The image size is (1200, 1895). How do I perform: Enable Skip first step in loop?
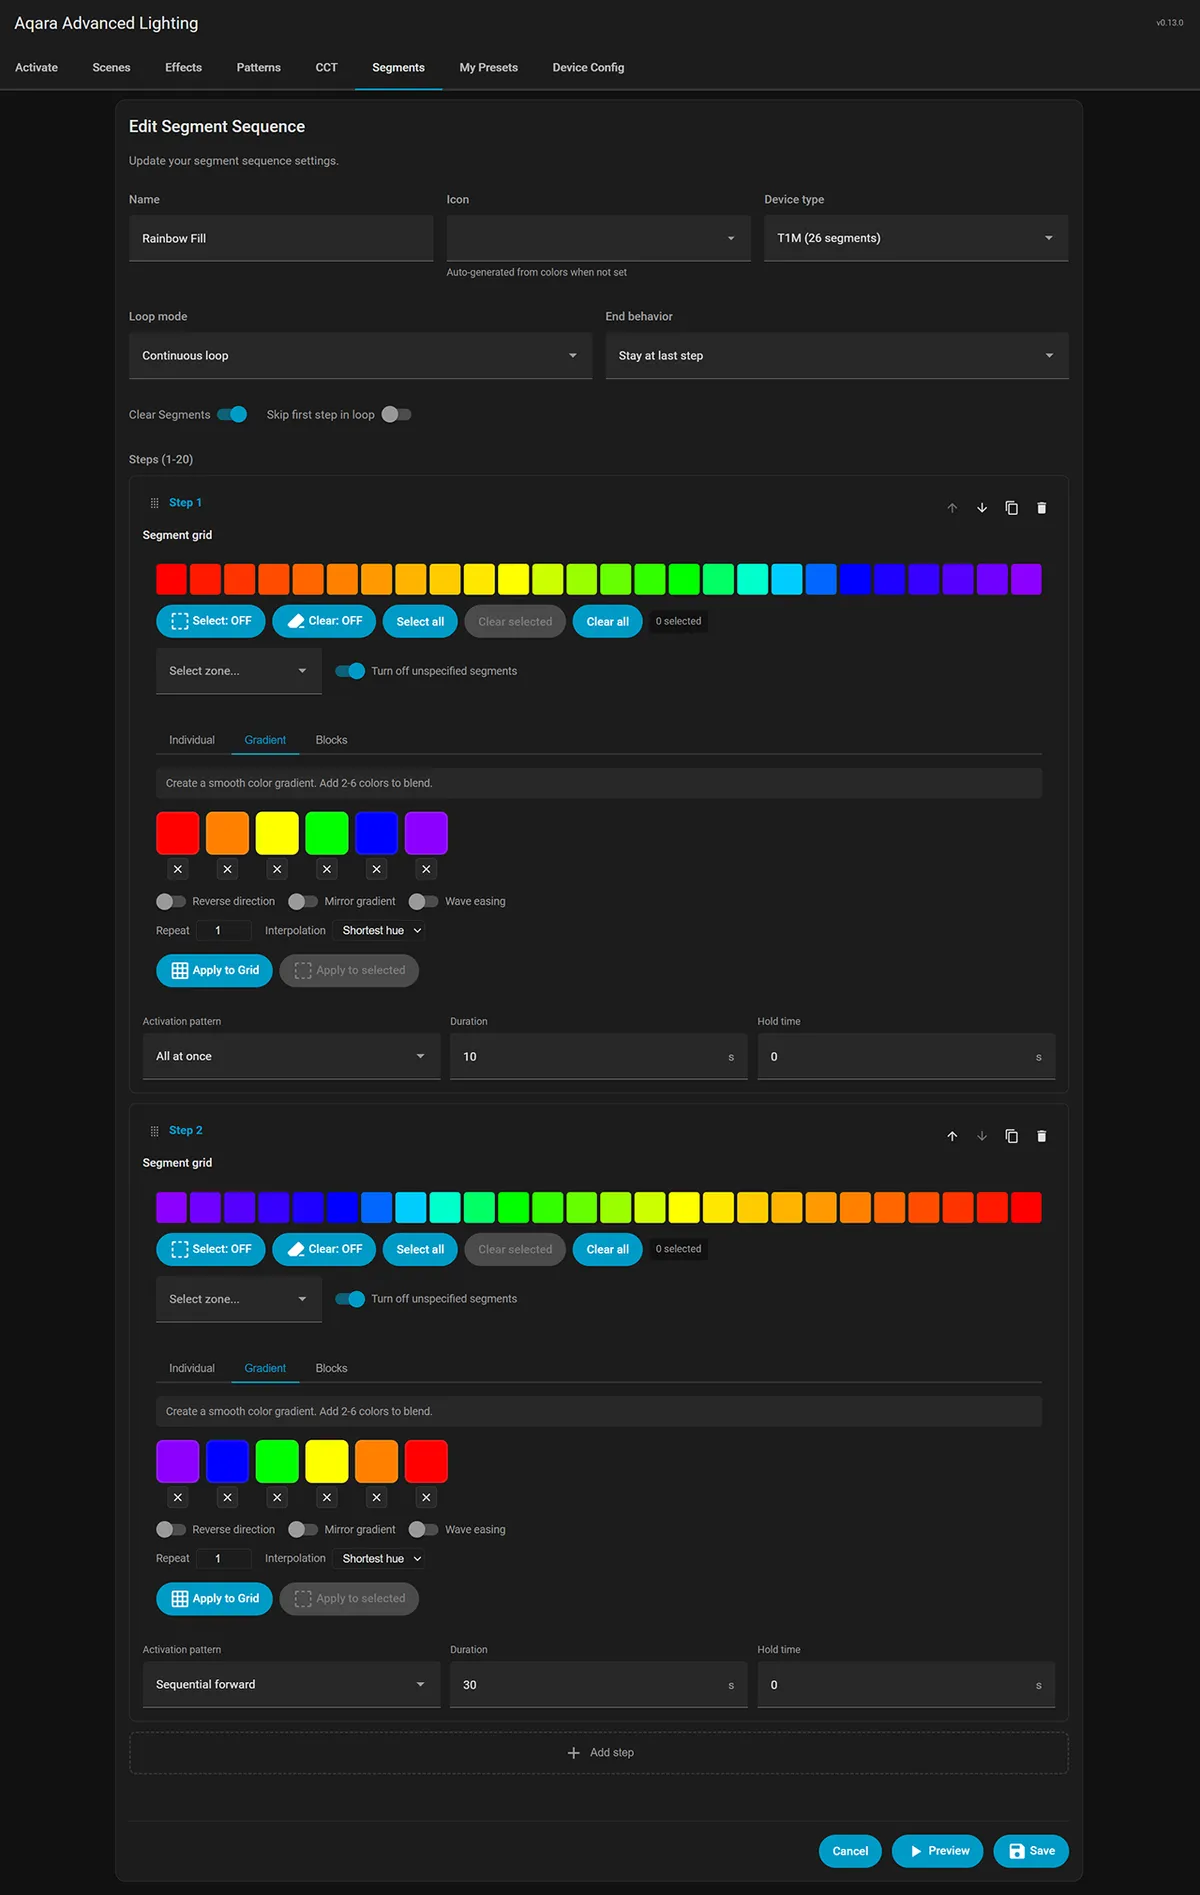pyautogui.click(x=396, y=414)
